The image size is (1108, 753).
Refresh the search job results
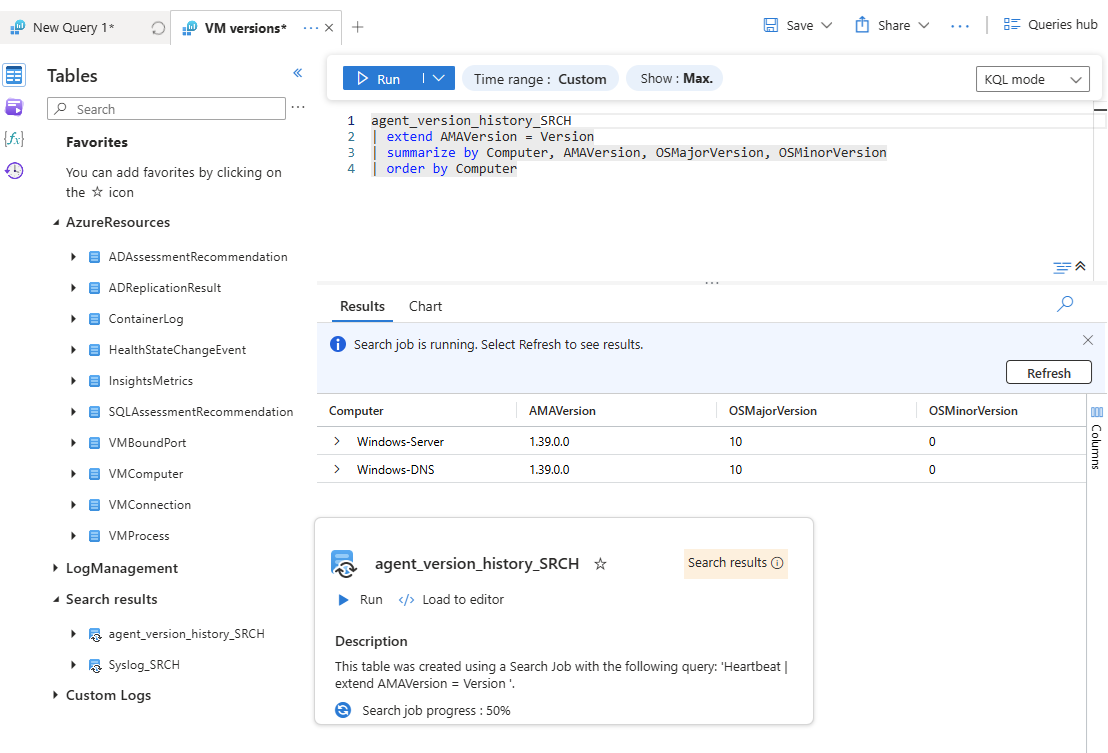click(1049, 372)
